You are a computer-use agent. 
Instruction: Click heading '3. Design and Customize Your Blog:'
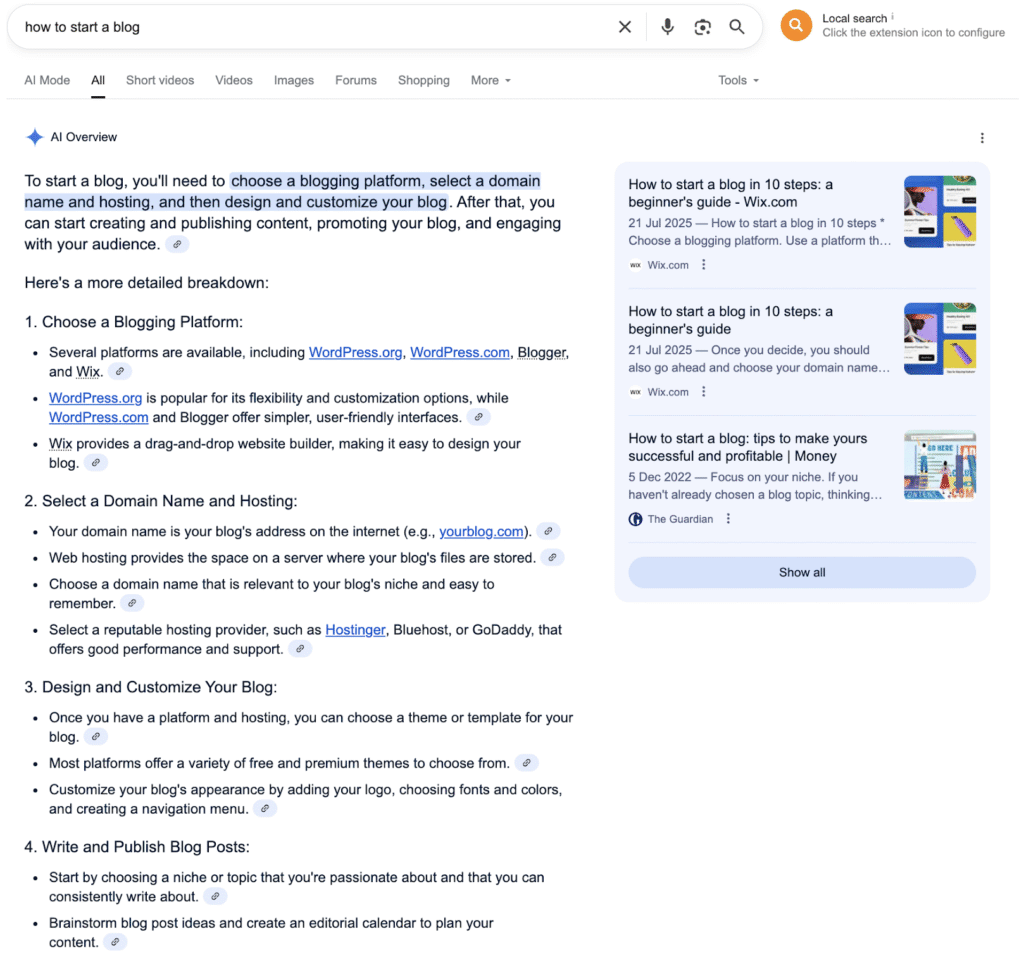pyautogui.click(x=151, y=687)
